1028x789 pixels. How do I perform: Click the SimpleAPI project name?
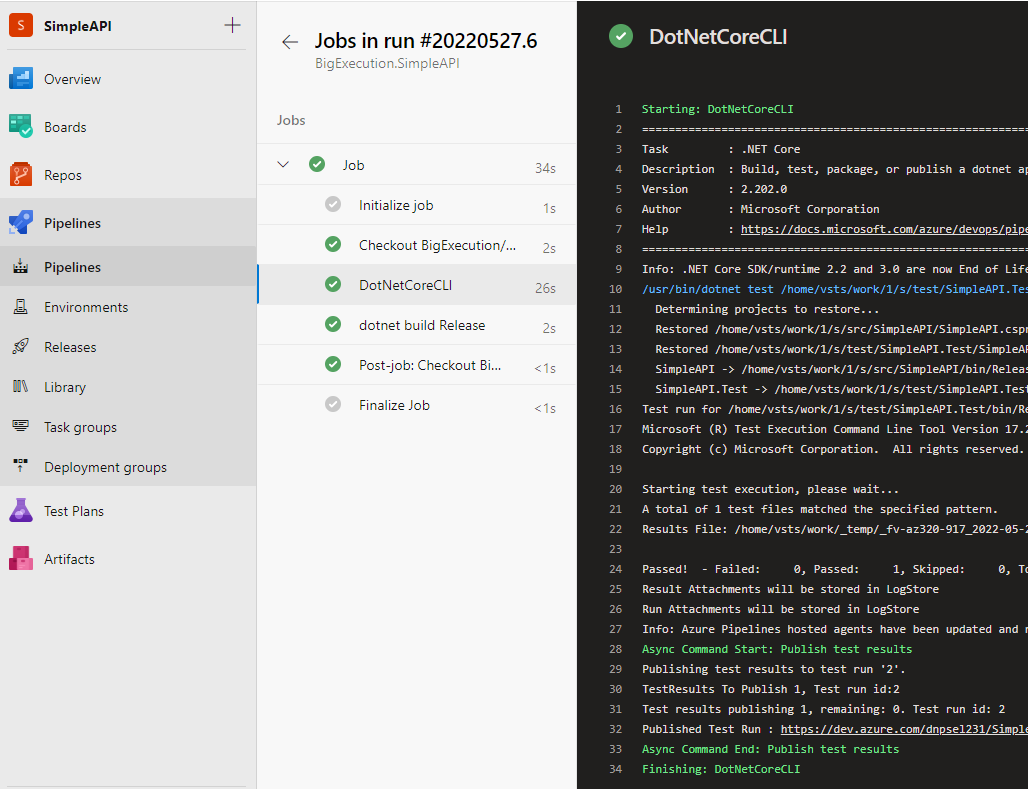point(77,26)
